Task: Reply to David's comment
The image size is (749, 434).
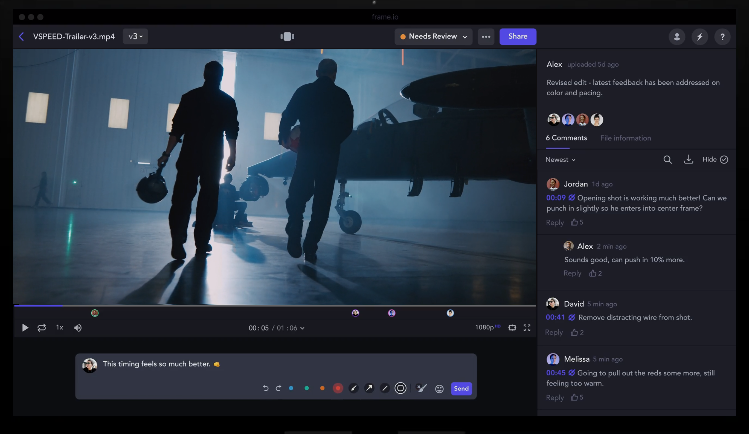Action: (x=554, y=332)
